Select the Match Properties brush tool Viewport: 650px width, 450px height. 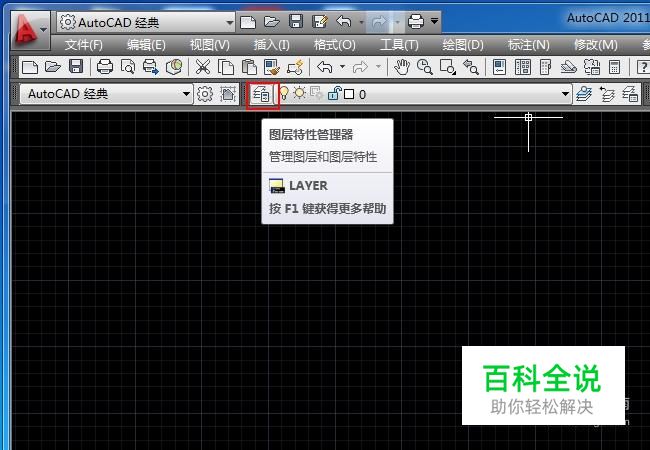(x=272, y=67)
